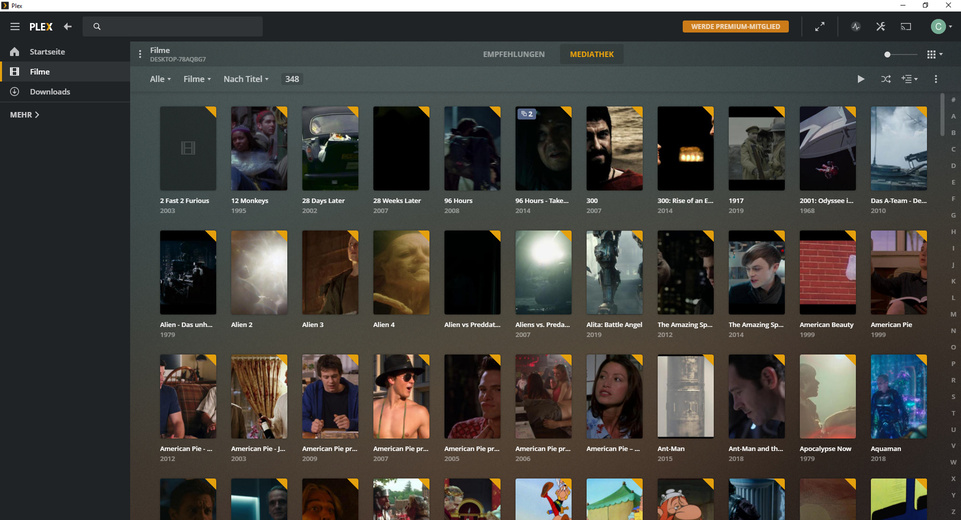
Task: Open the cast to device icon
Action: [906, 26]
